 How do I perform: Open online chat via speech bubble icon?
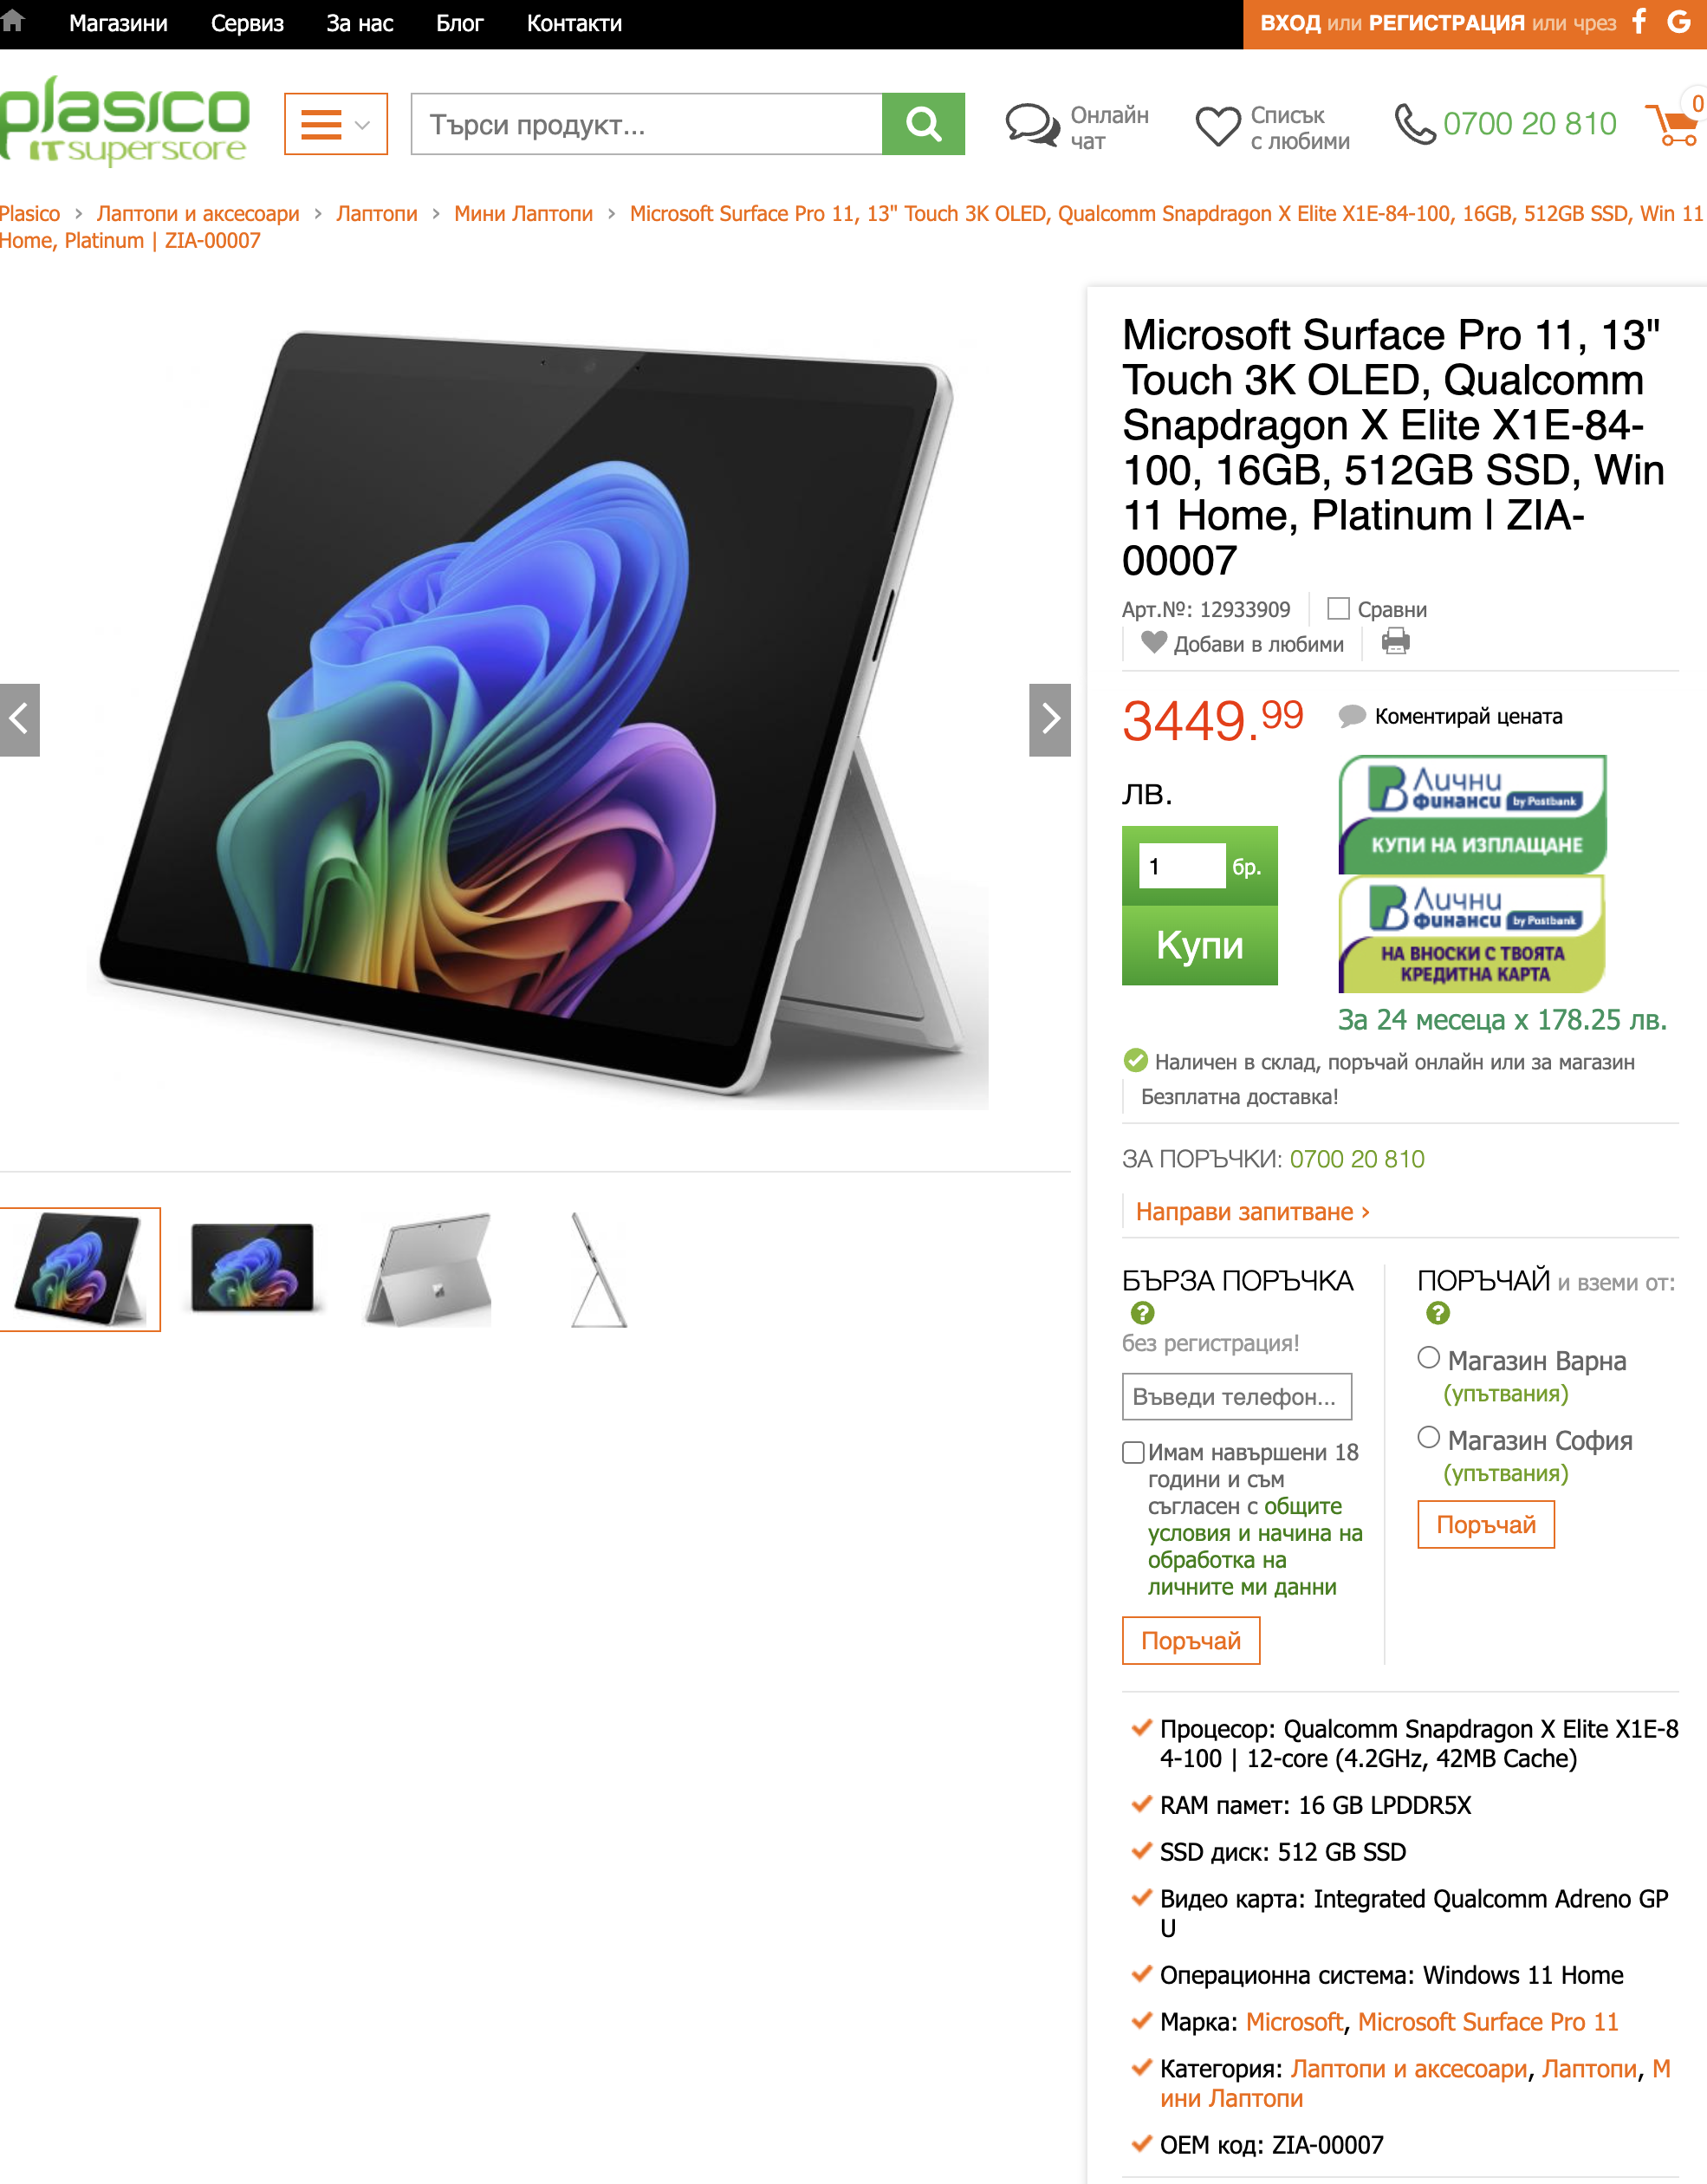coord(1032,126)
